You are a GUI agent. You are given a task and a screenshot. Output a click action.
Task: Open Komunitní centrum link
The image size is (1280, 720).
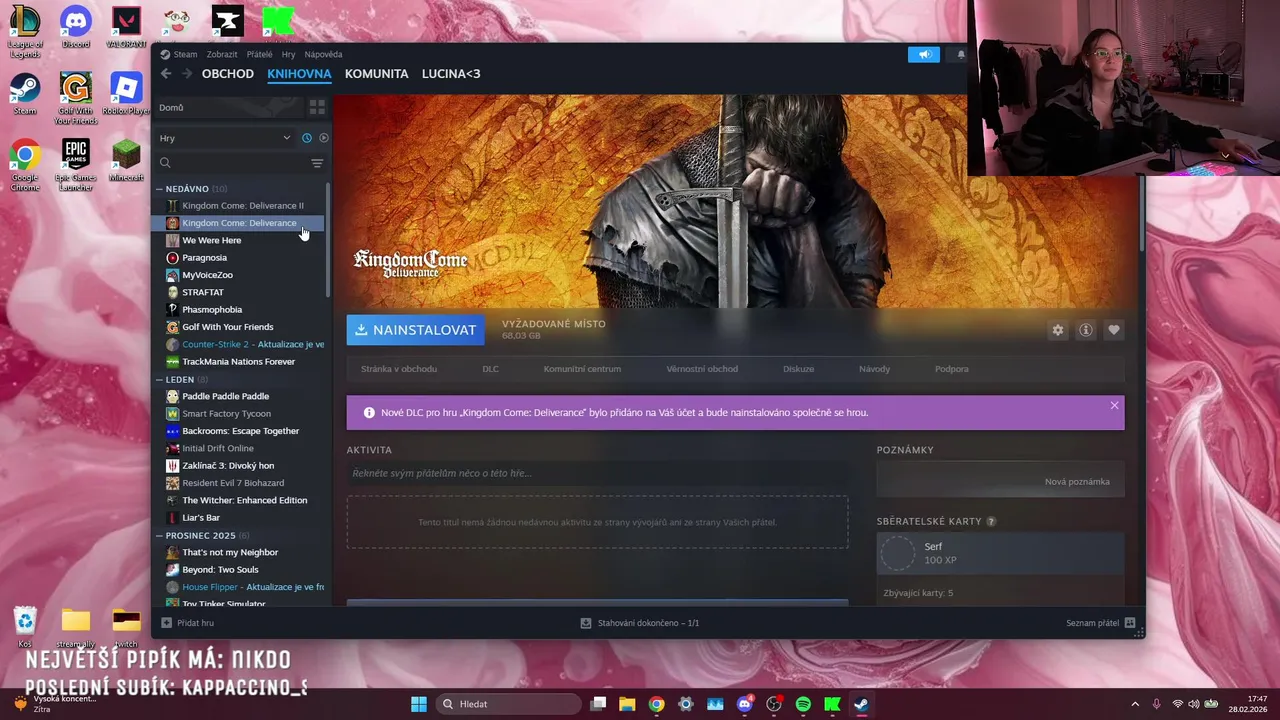click(582, 369)
